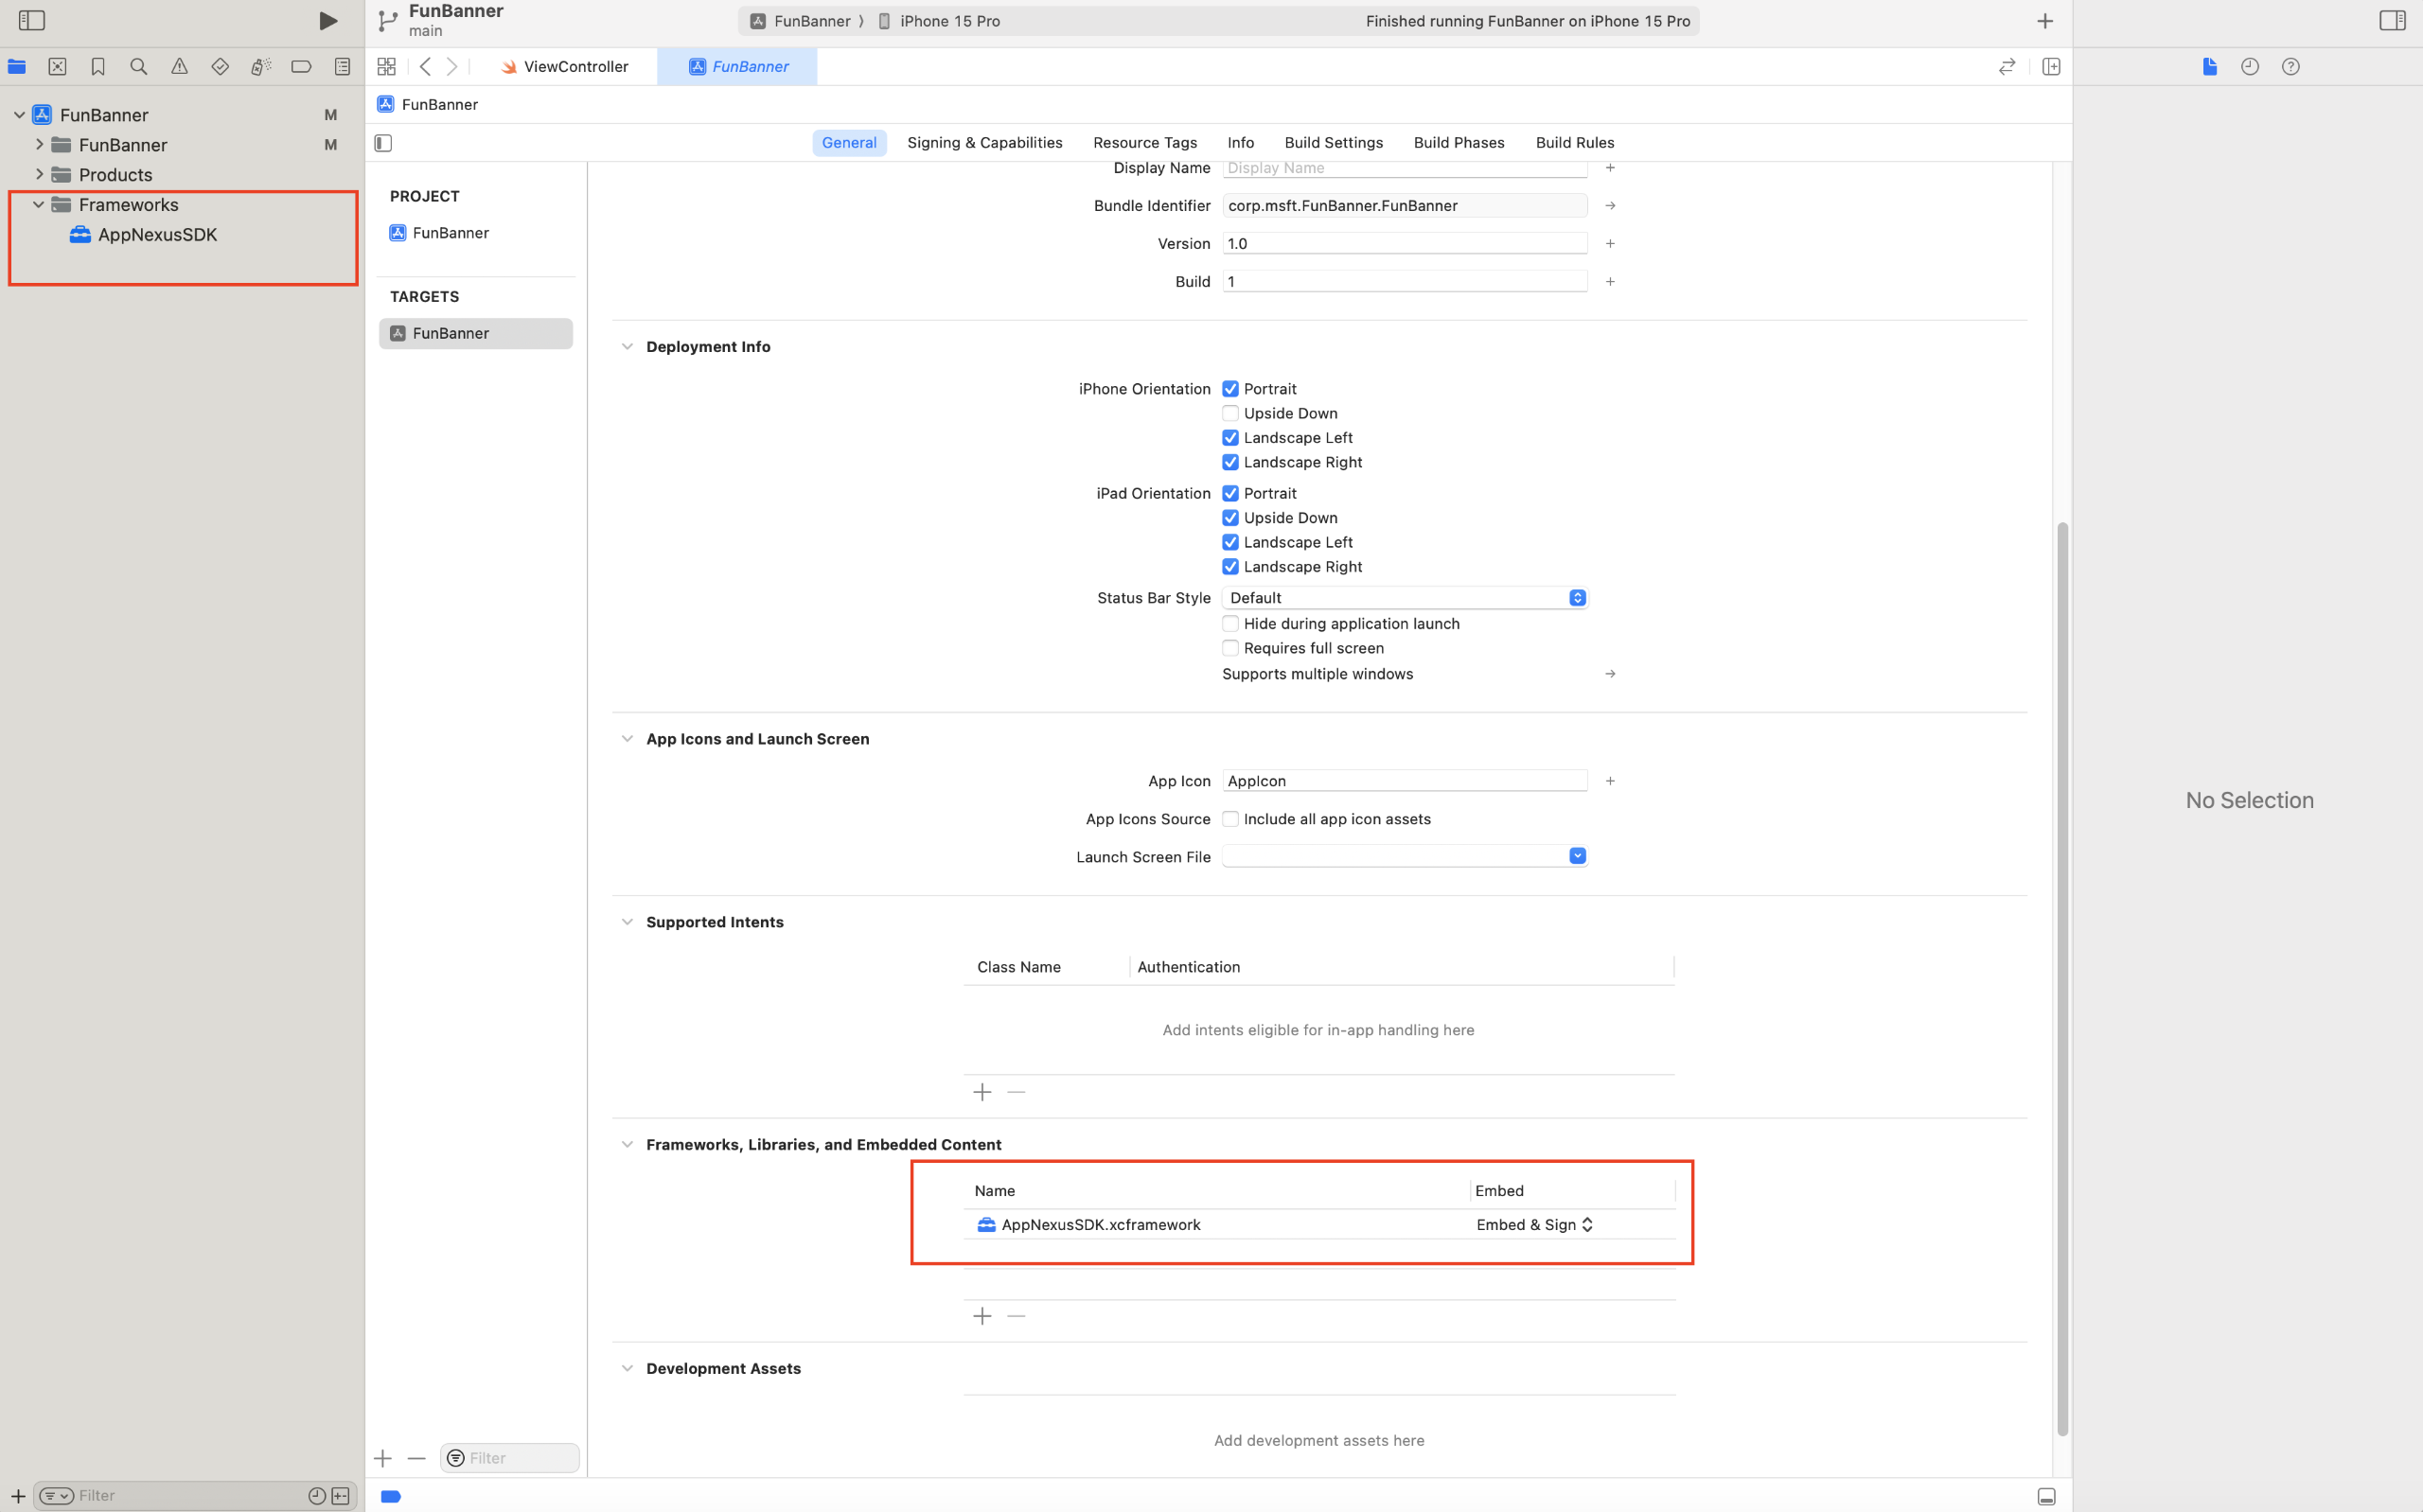
Task: Open the Build Phases tab
Action: coord(1458,142)
